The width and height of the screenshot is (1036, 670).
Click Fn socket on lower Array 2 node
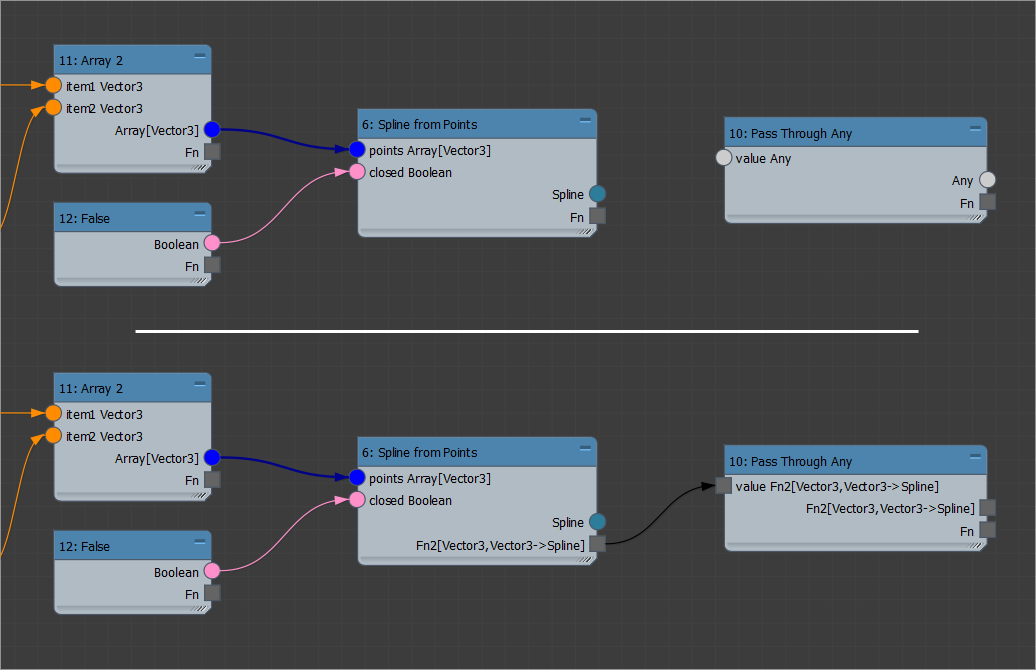click(x=212, y=480)
